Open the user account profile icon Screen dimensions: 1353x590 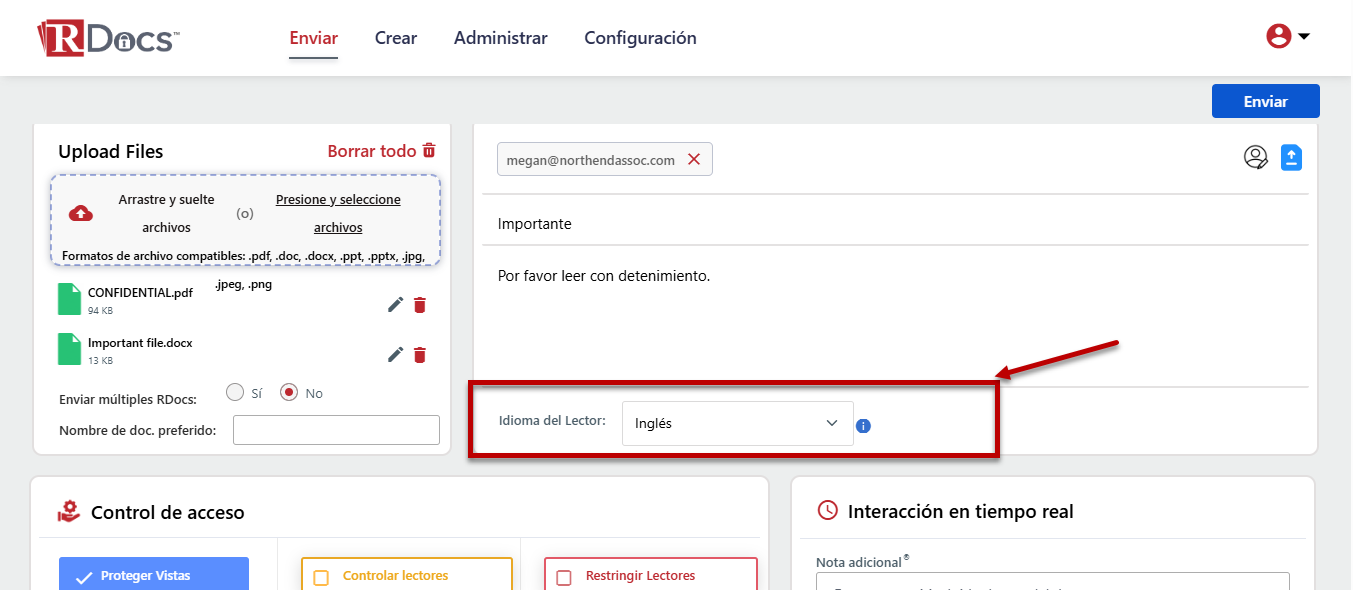coord(1278,37)
